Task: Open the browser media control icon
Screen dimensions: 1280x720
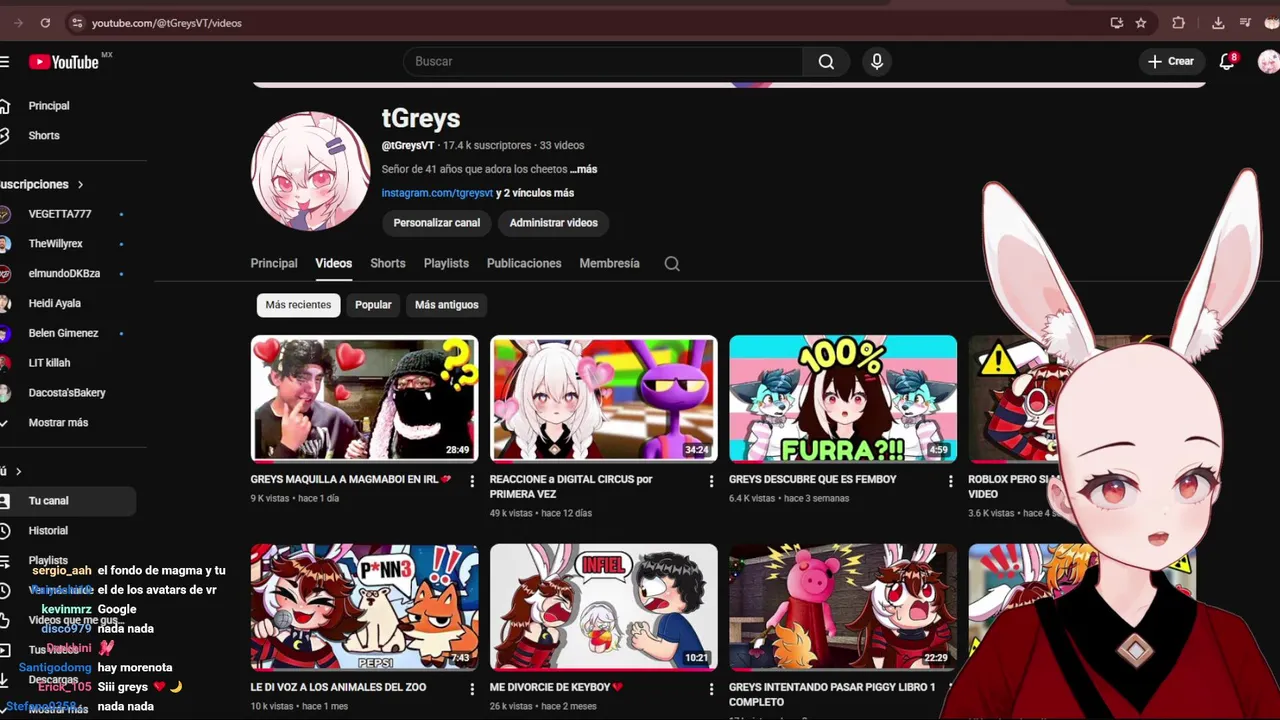Action: click(x=1245, y=23)
